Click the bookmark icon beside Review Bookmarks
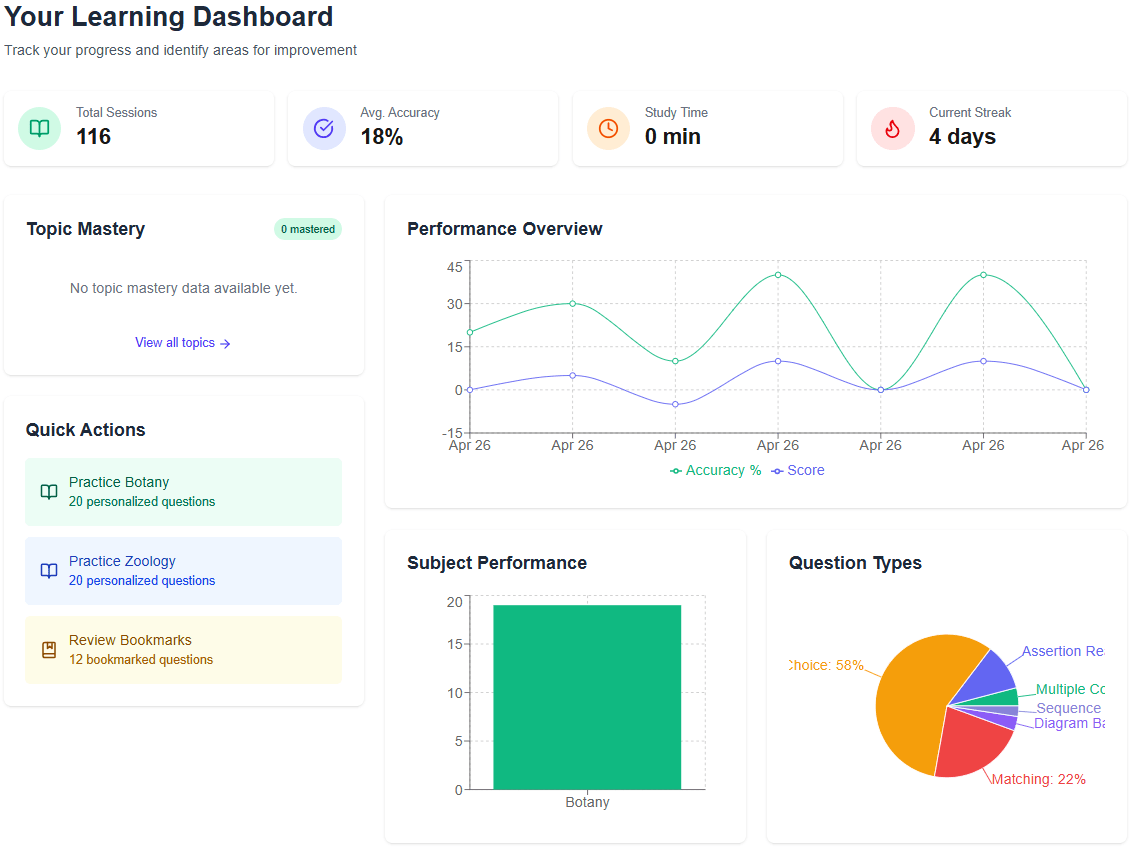The image size is (1131, 849). (x=48, y=649)
